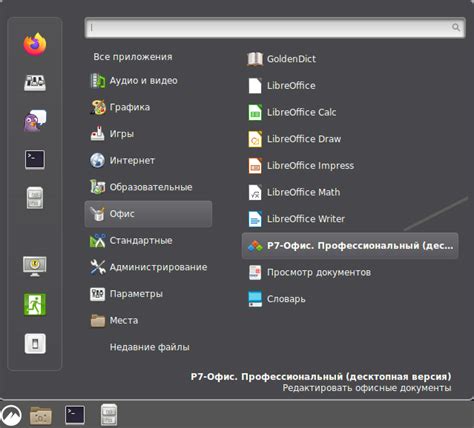Launch LibreOffice Impress by its label
This screenshot has height=428, width=474.
tap(310, 166)
